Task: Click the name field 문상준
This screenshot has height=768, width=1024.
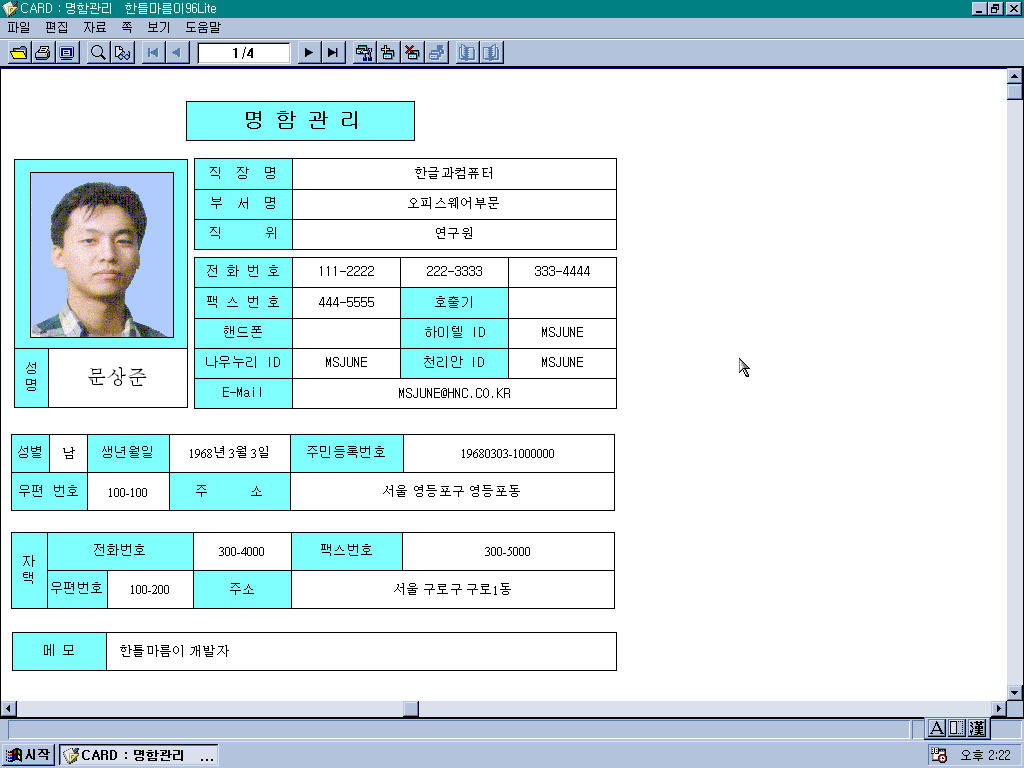Action: click(x=118, y=377)
